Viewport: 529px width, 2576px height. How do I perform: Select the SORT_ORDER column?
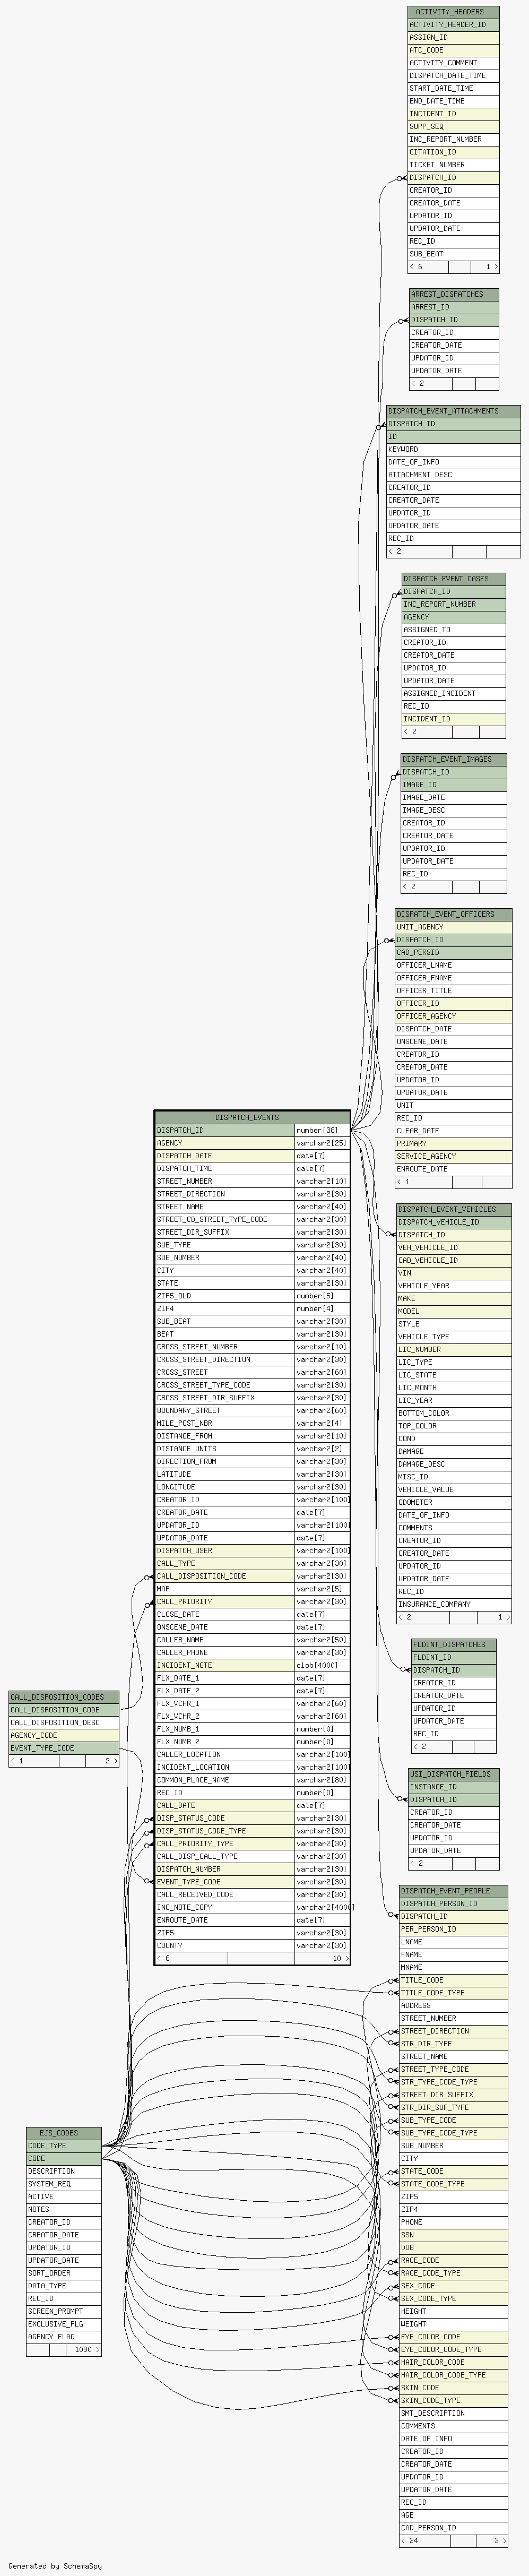[x=64, y=2273]
